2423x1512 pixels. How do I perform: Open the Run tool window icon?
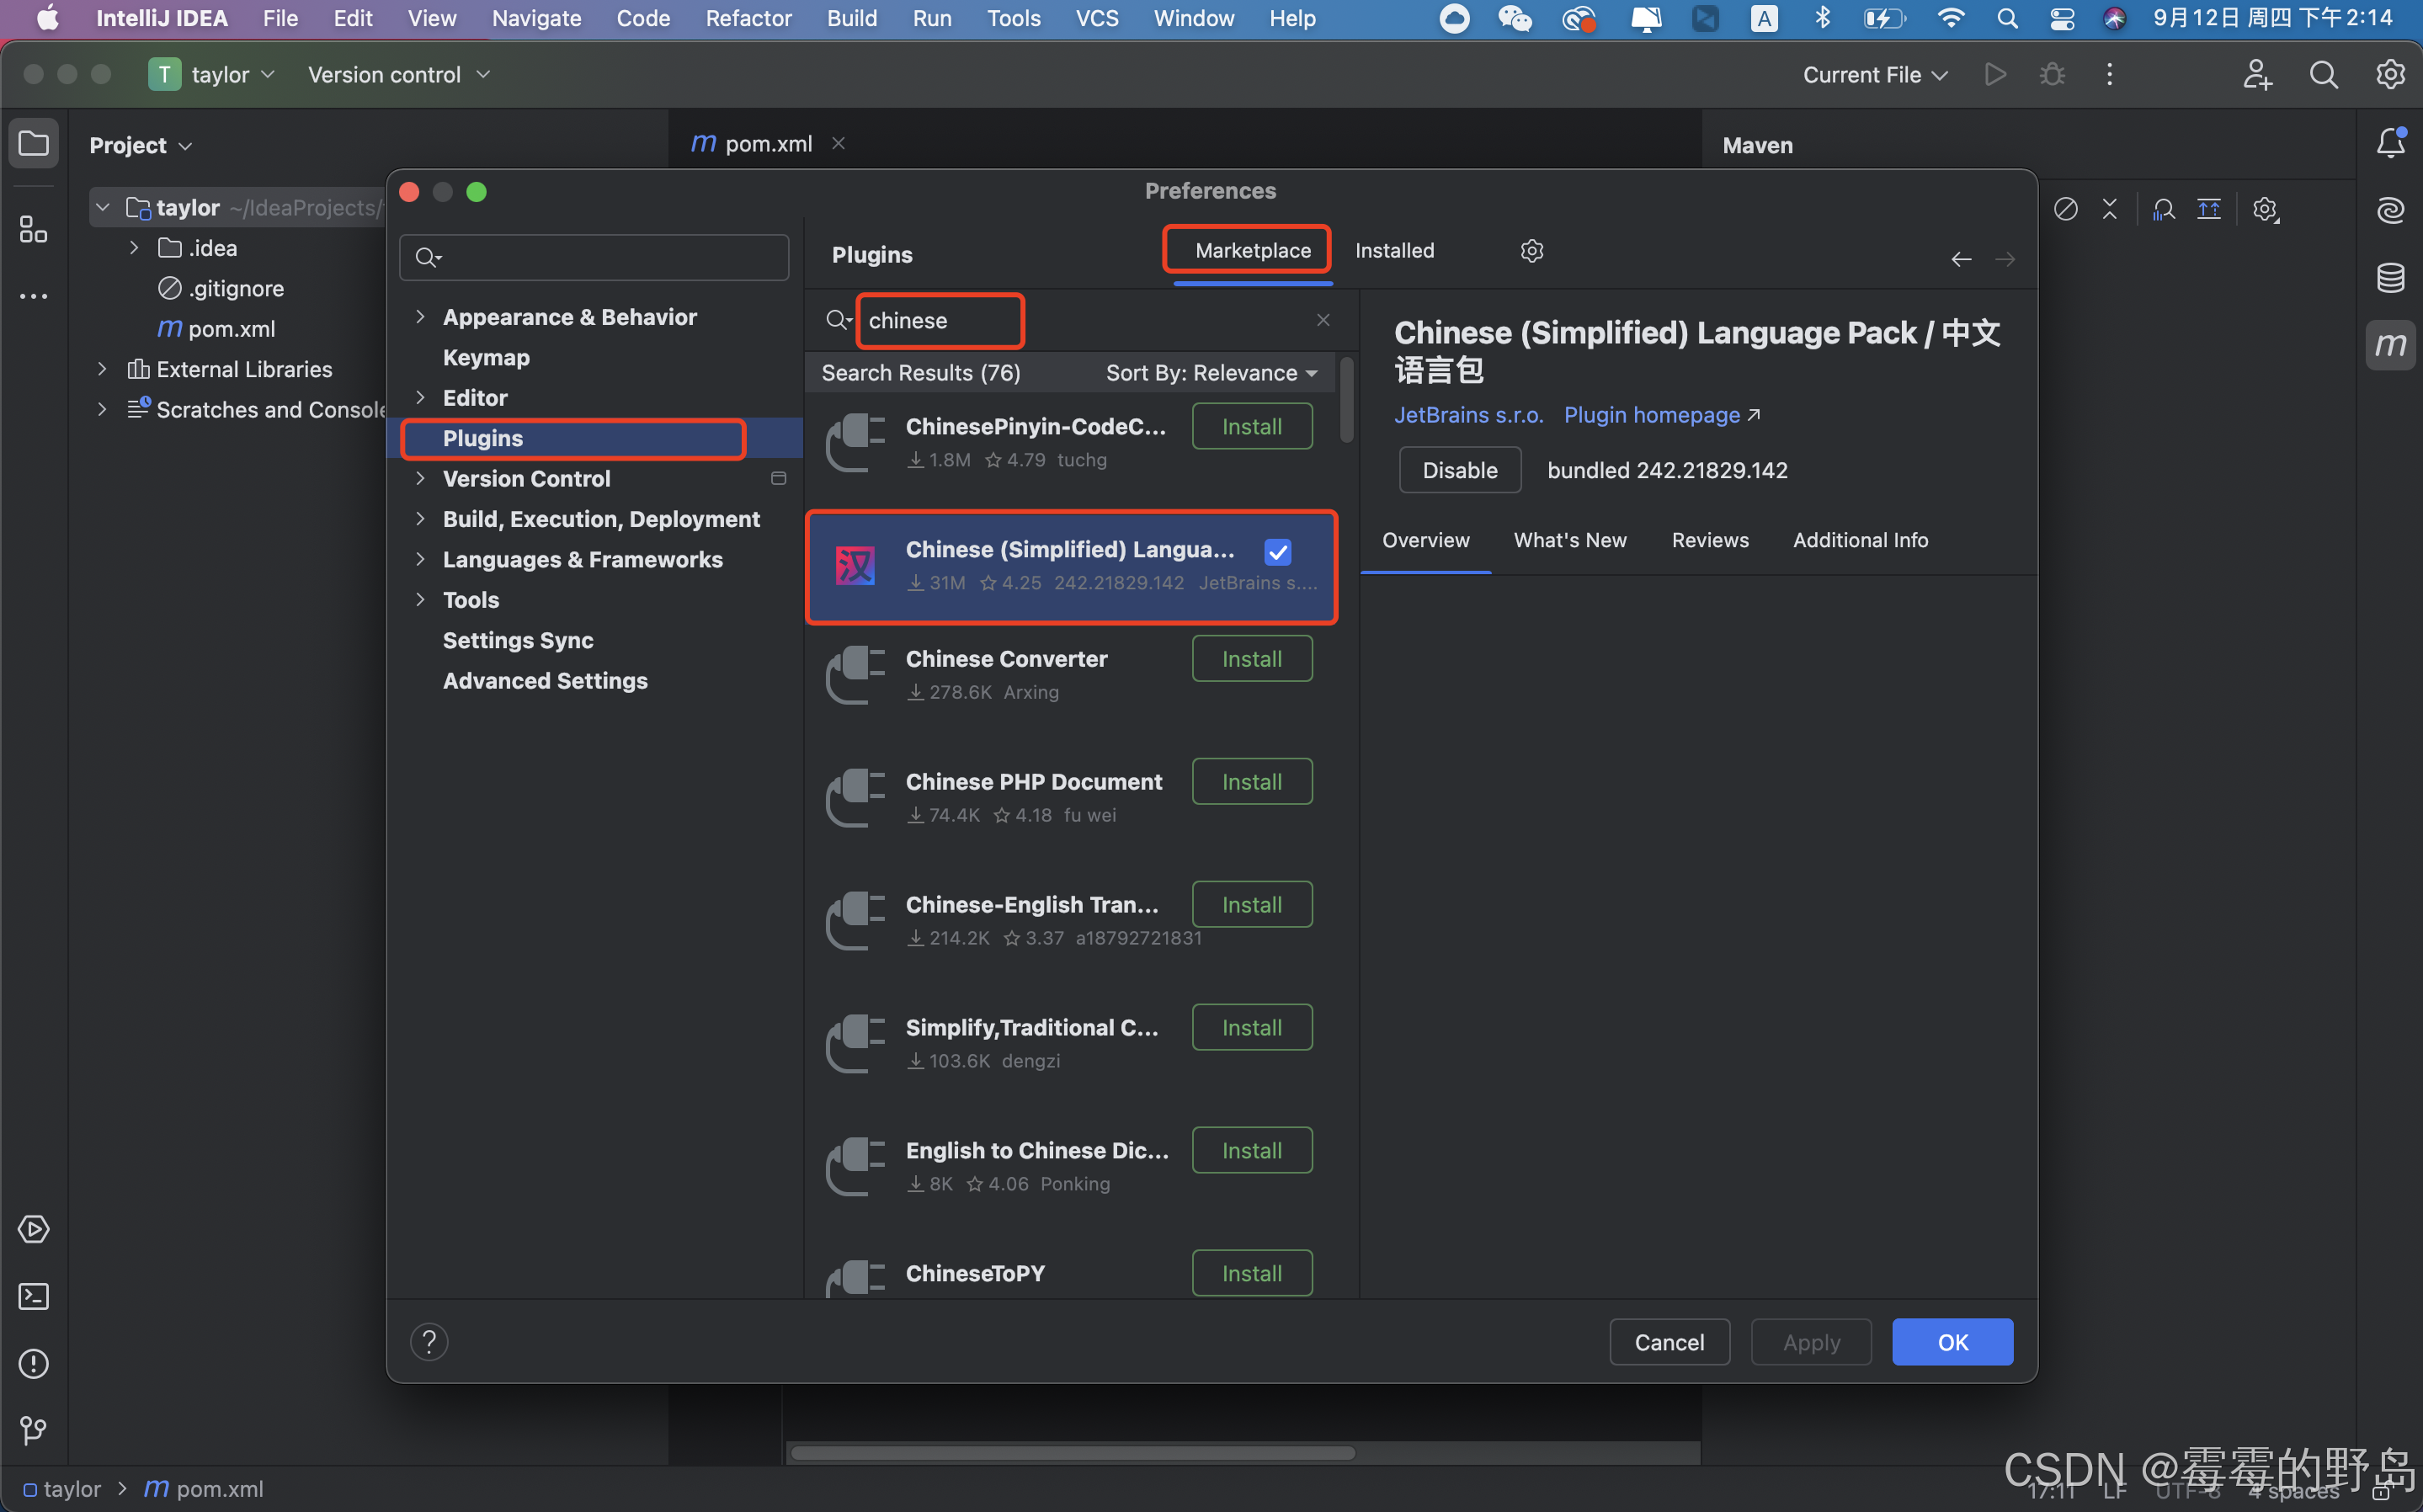[x=33, y=1229]
